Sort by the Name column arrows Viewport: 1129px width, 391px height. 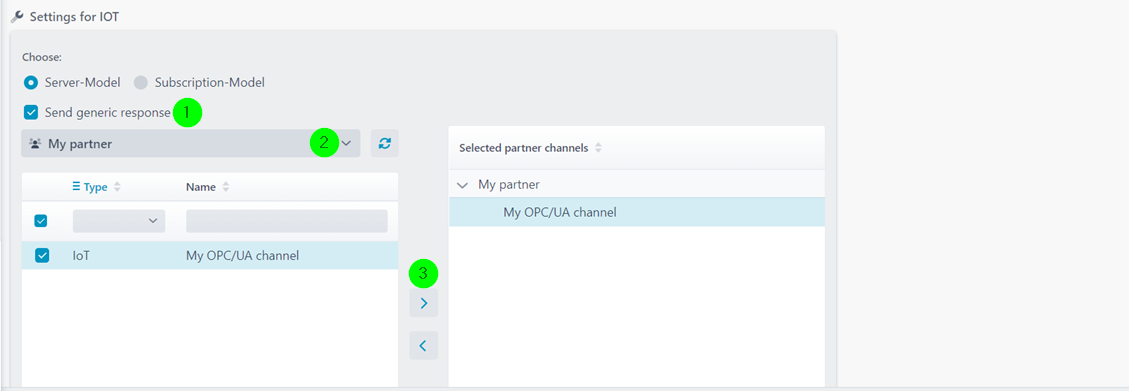tap(225, 187)
